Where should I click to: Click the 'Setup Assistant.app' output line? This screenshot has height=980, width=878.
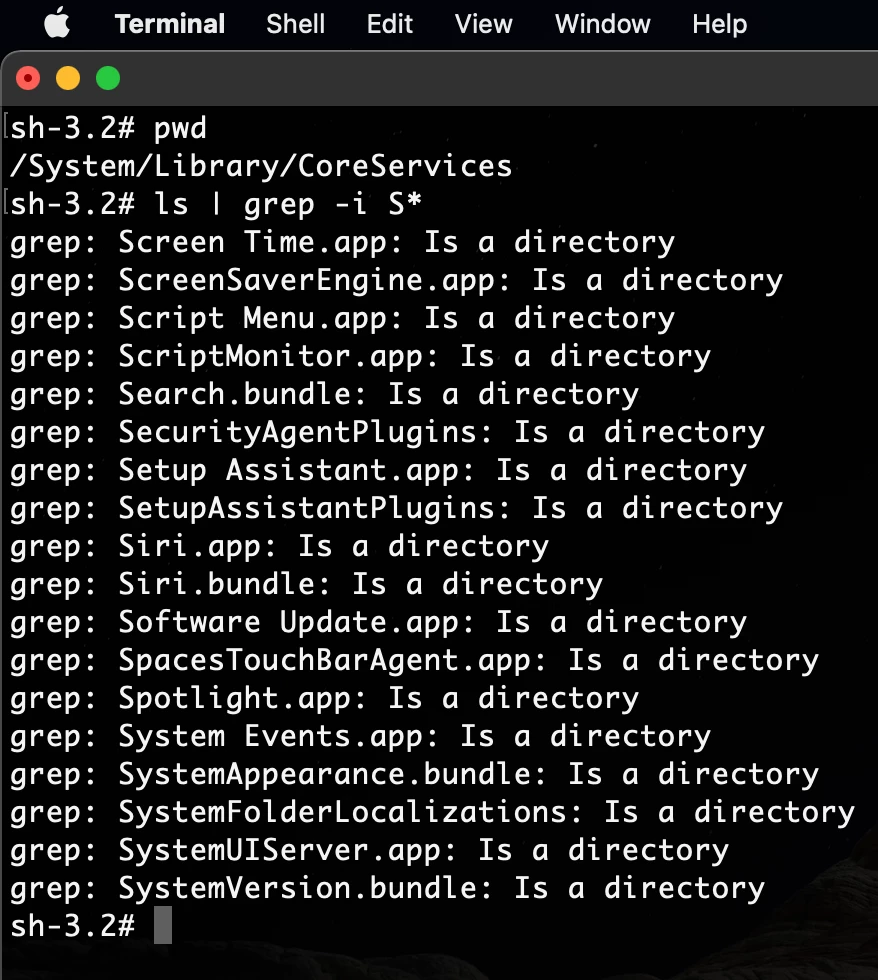pos(379,471)
